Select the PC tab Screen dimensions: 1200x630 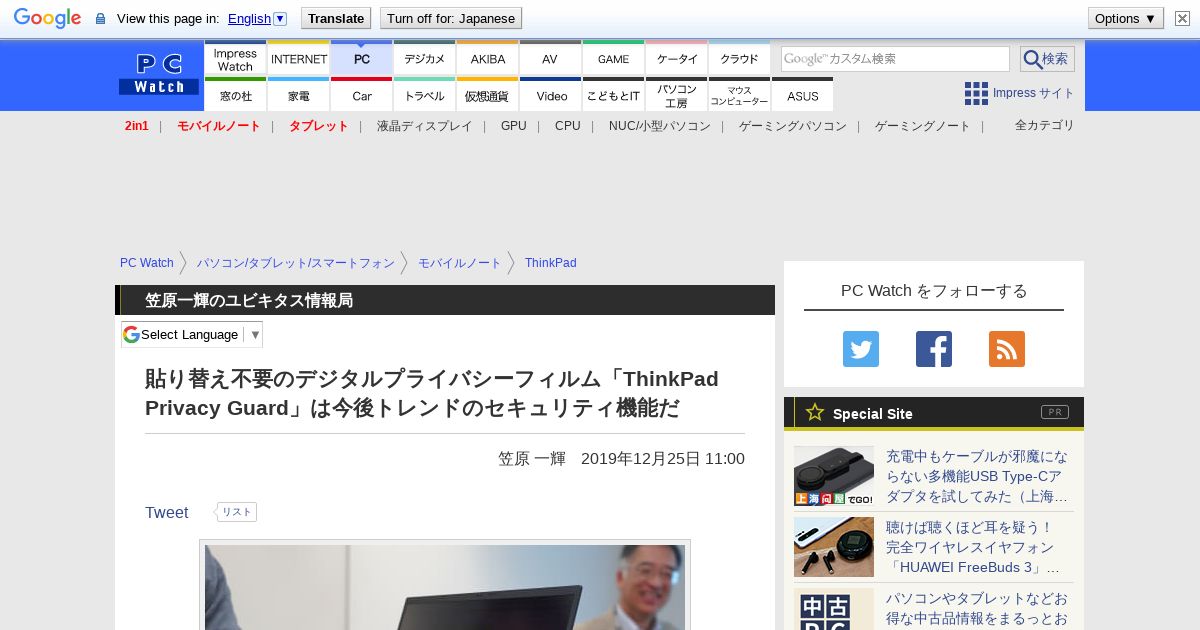pyautogui.click(x=361, y=59)
